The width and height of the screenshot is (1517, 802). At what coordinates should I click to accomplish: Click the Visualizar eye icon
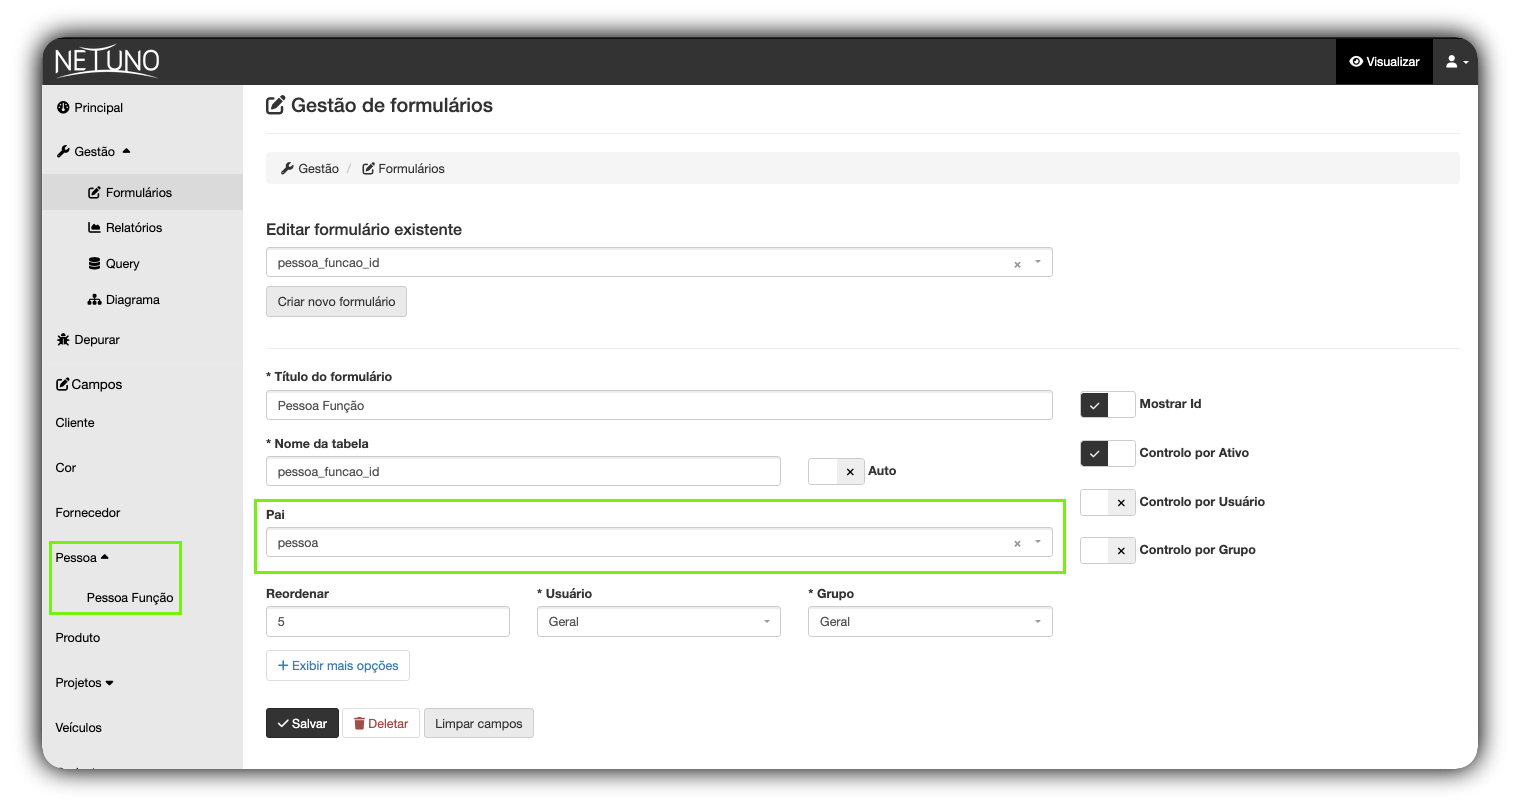1356,62
